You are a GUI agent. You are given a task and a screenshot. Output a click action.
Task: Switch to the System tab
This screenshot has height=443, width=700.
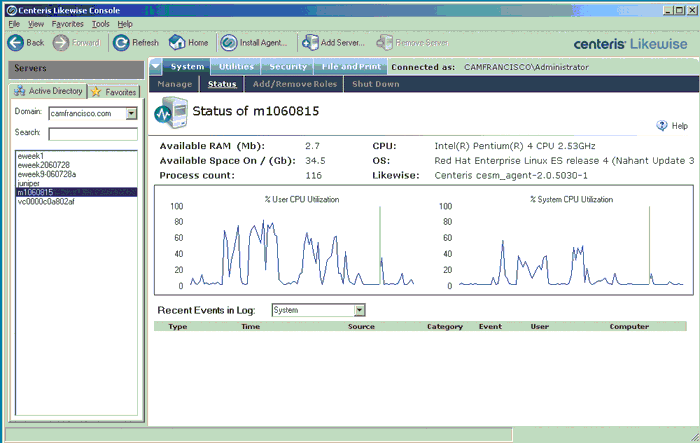click(187, 67)
